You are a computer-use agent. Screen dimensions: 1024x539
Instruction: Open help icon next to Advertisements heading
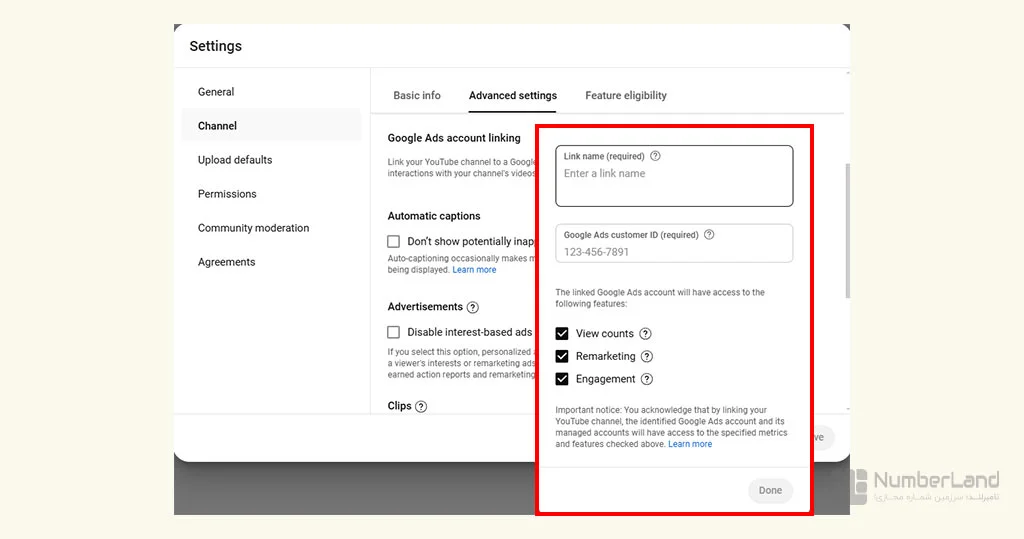(473, 307)
